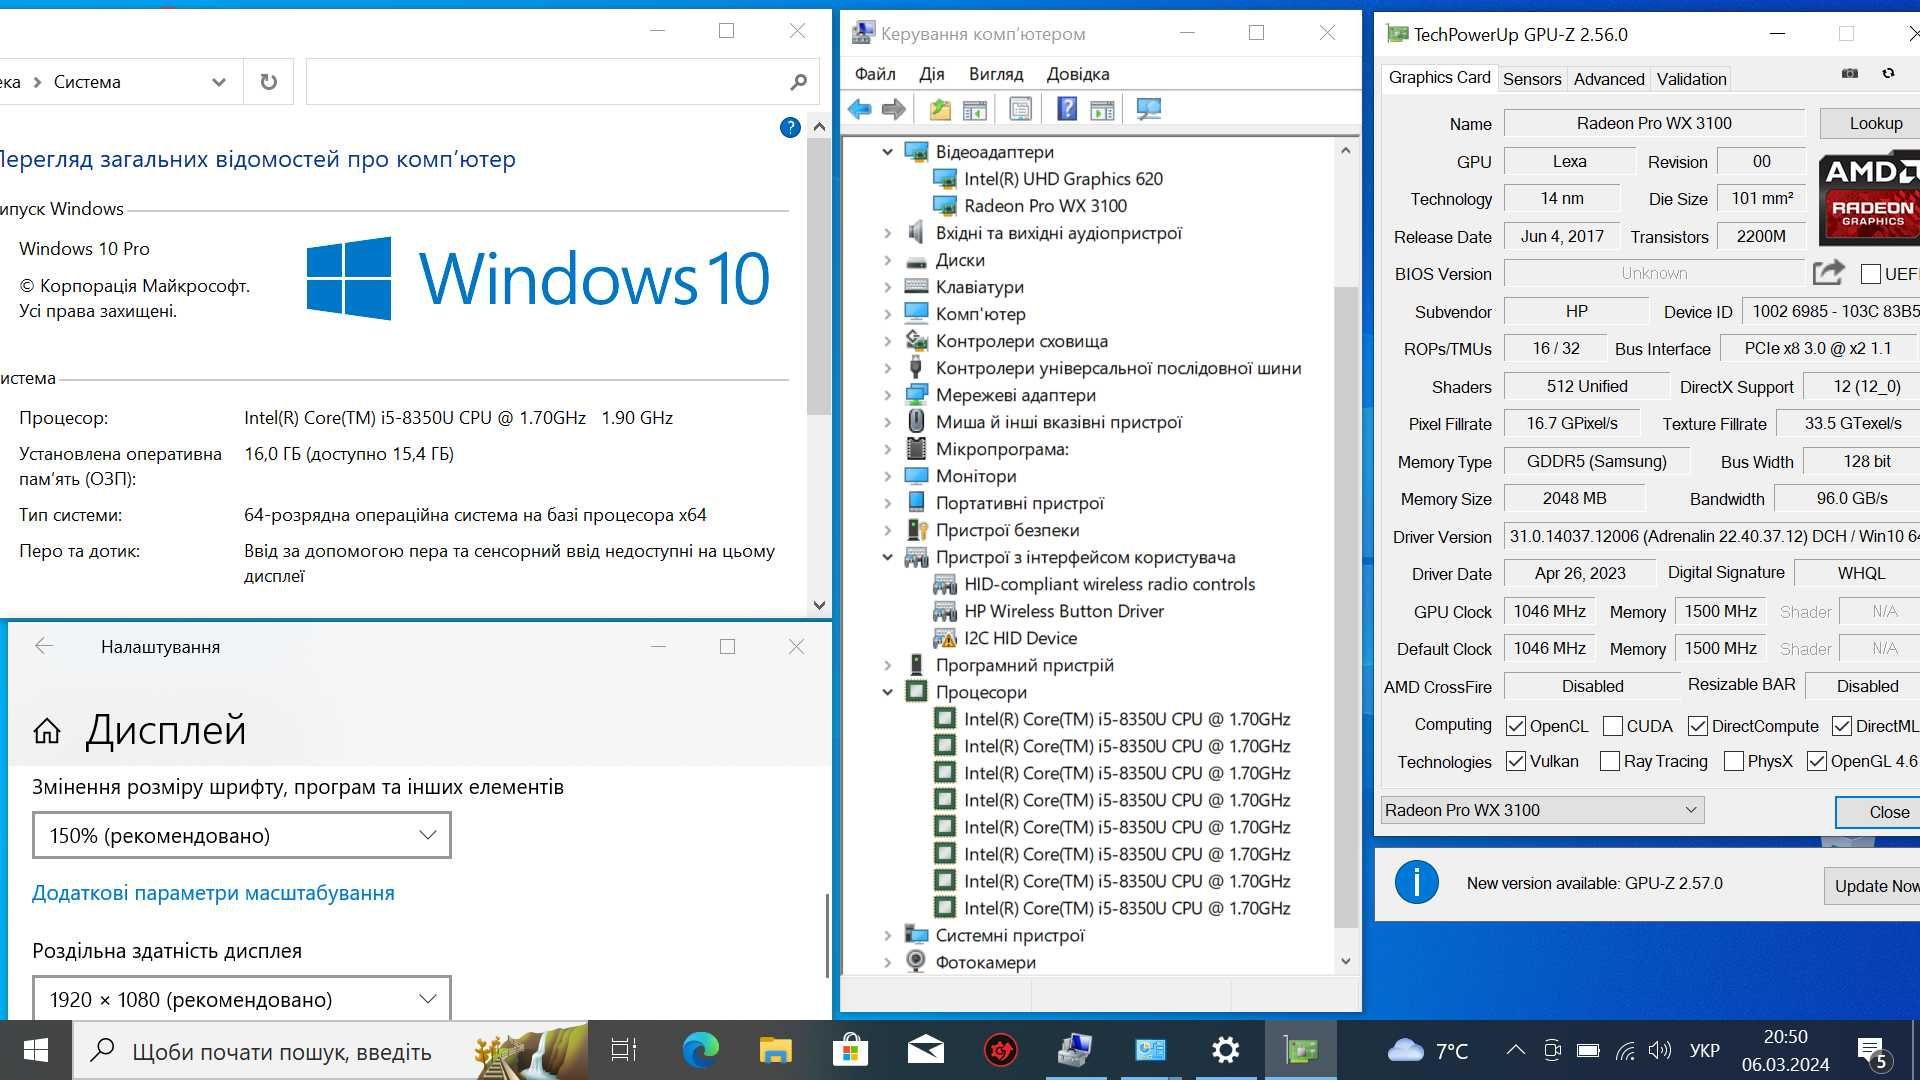Click the back arrow in Computer Management toolbar
The height and width of the screenshot is (1080, 1920).
[859, 110]
